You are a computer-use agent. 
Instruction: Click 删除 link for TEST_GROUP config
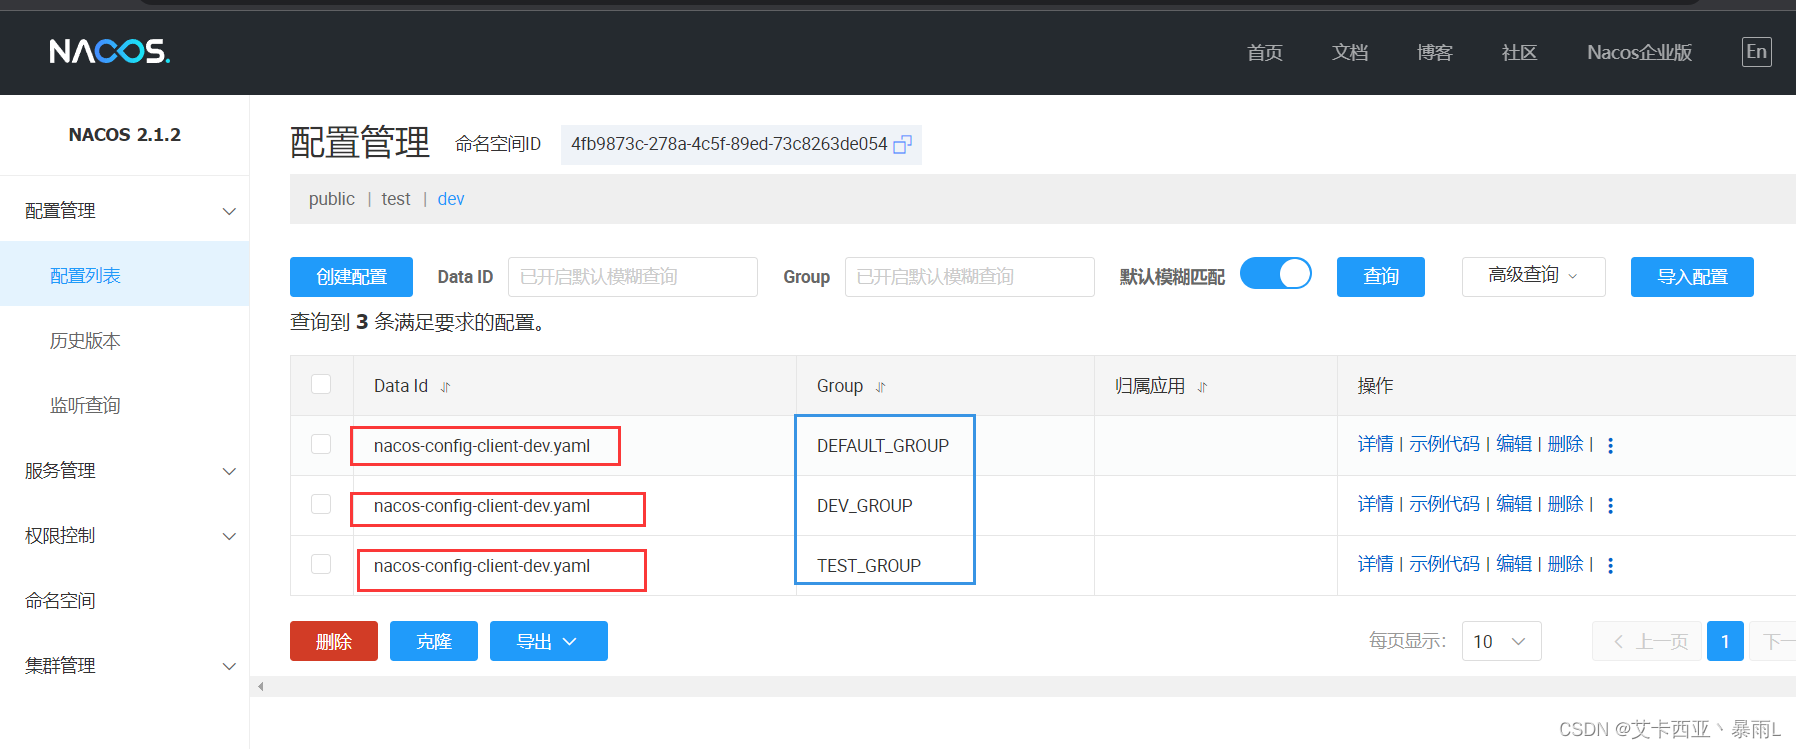pos(1565,564)
